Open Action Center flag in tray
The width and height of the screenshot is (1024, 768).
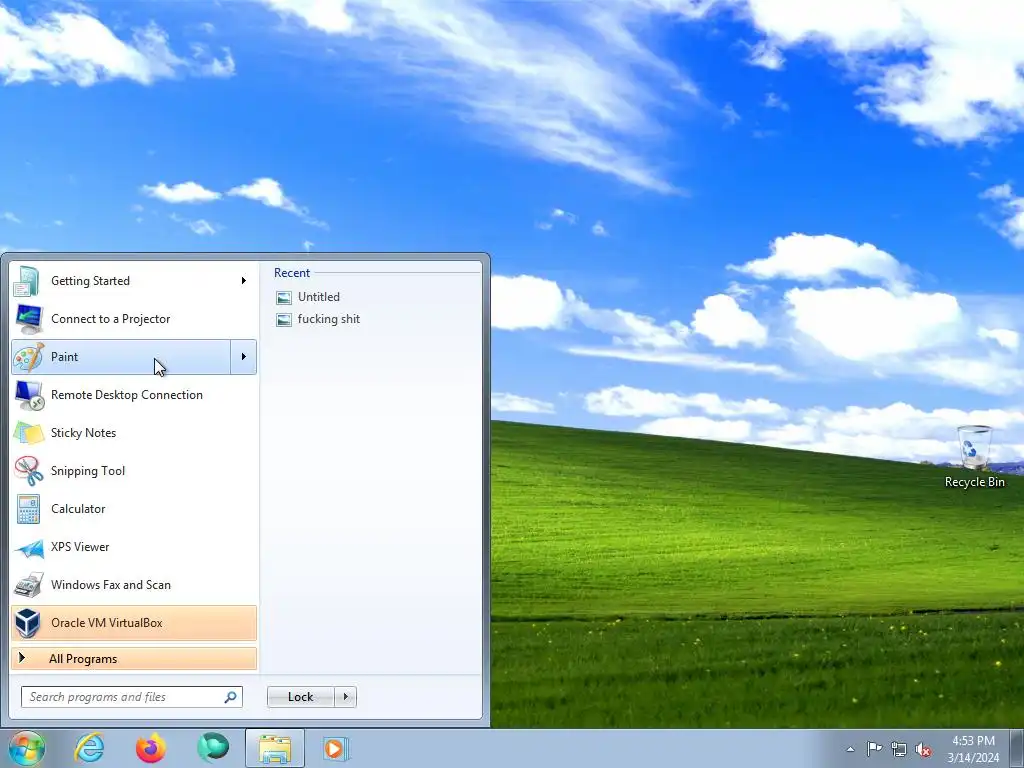[x=874, y=748]
